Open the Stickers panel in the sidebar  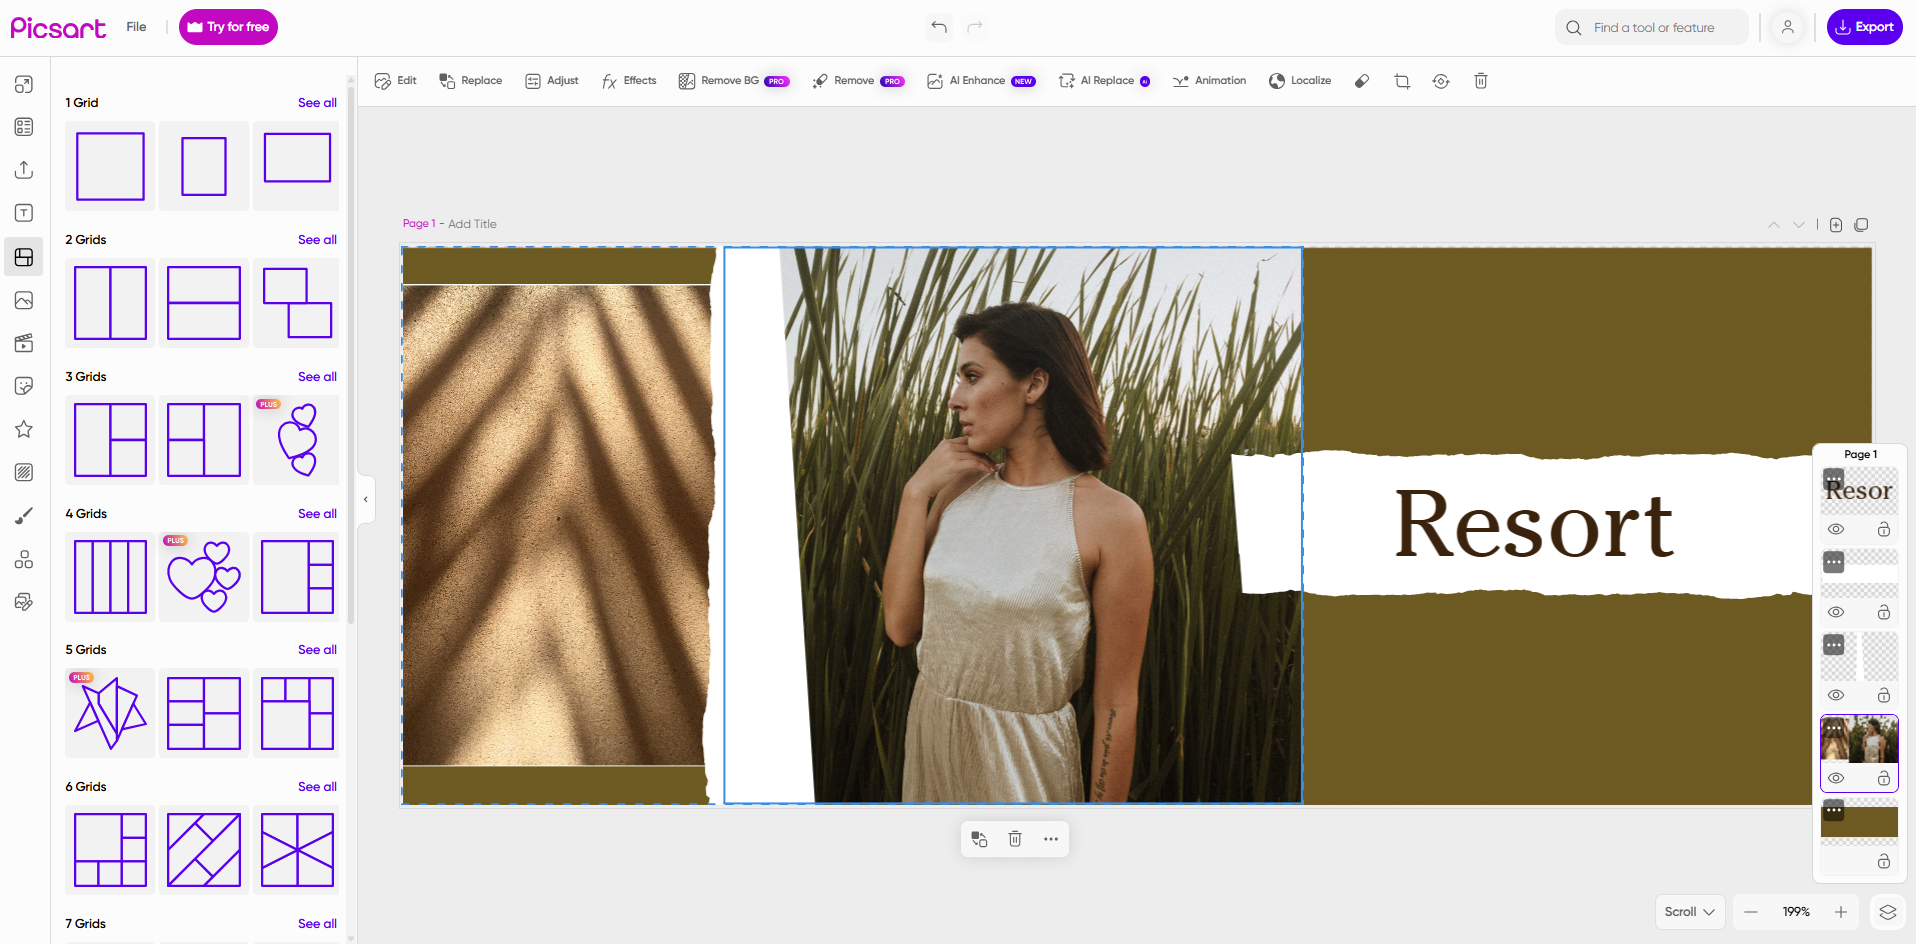pos(24,385)
